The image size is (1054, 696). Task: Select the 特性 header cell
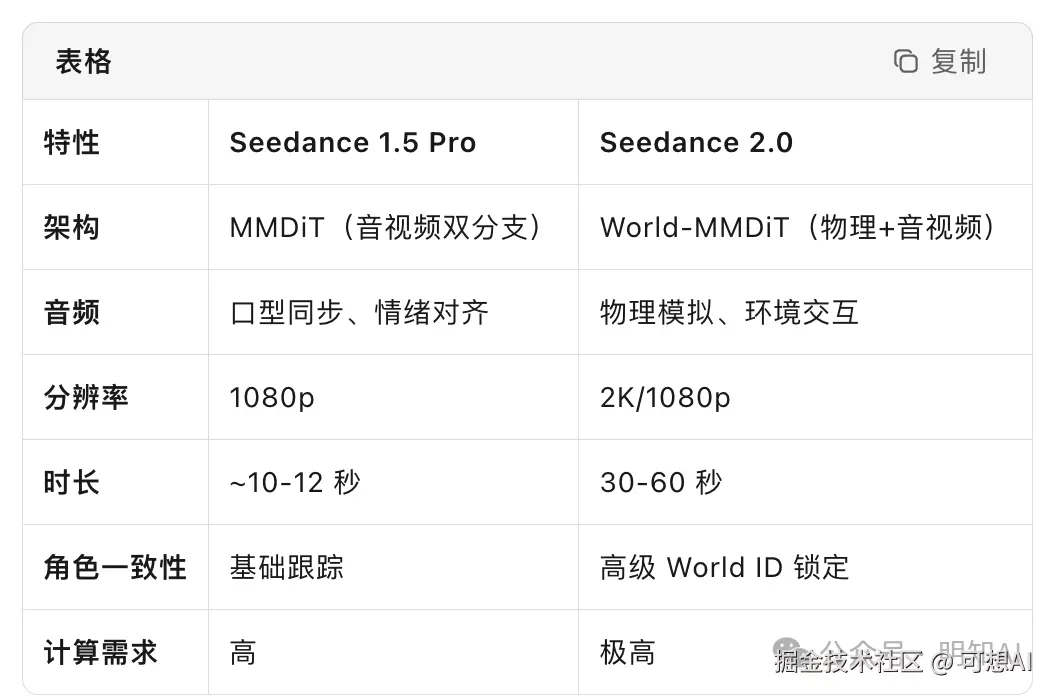[x=72, y=143]
